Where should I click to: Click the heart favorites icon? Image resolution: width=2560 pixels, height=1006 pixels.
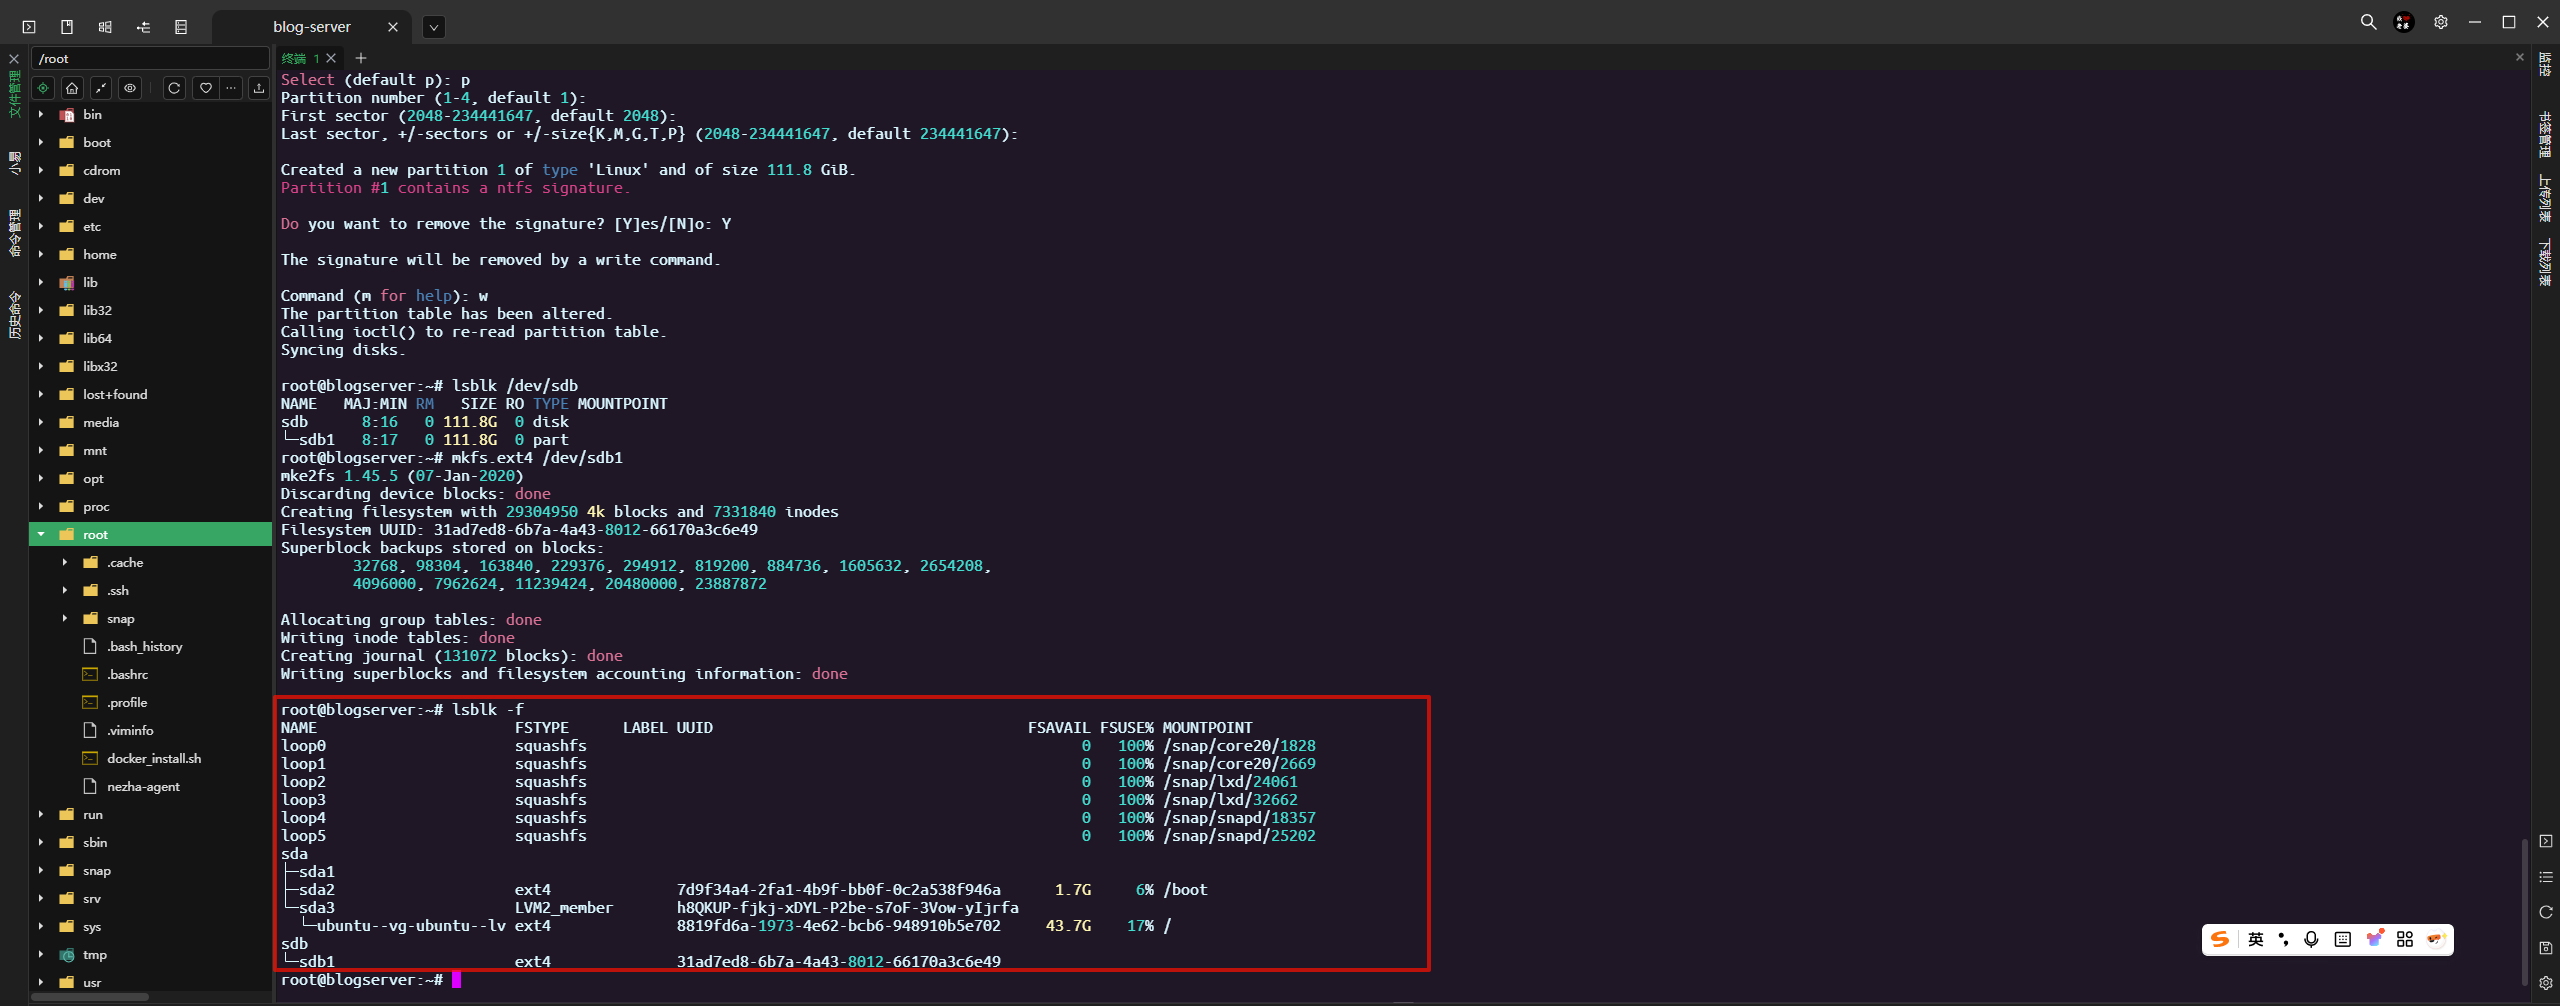(205, 88)
